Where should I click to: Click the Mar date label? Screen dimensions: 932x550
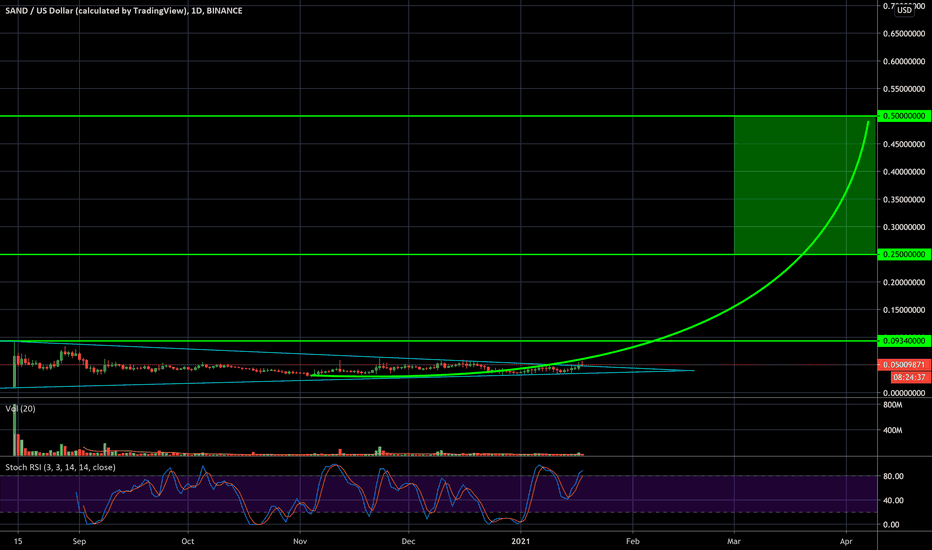click(x=734, y=541)
